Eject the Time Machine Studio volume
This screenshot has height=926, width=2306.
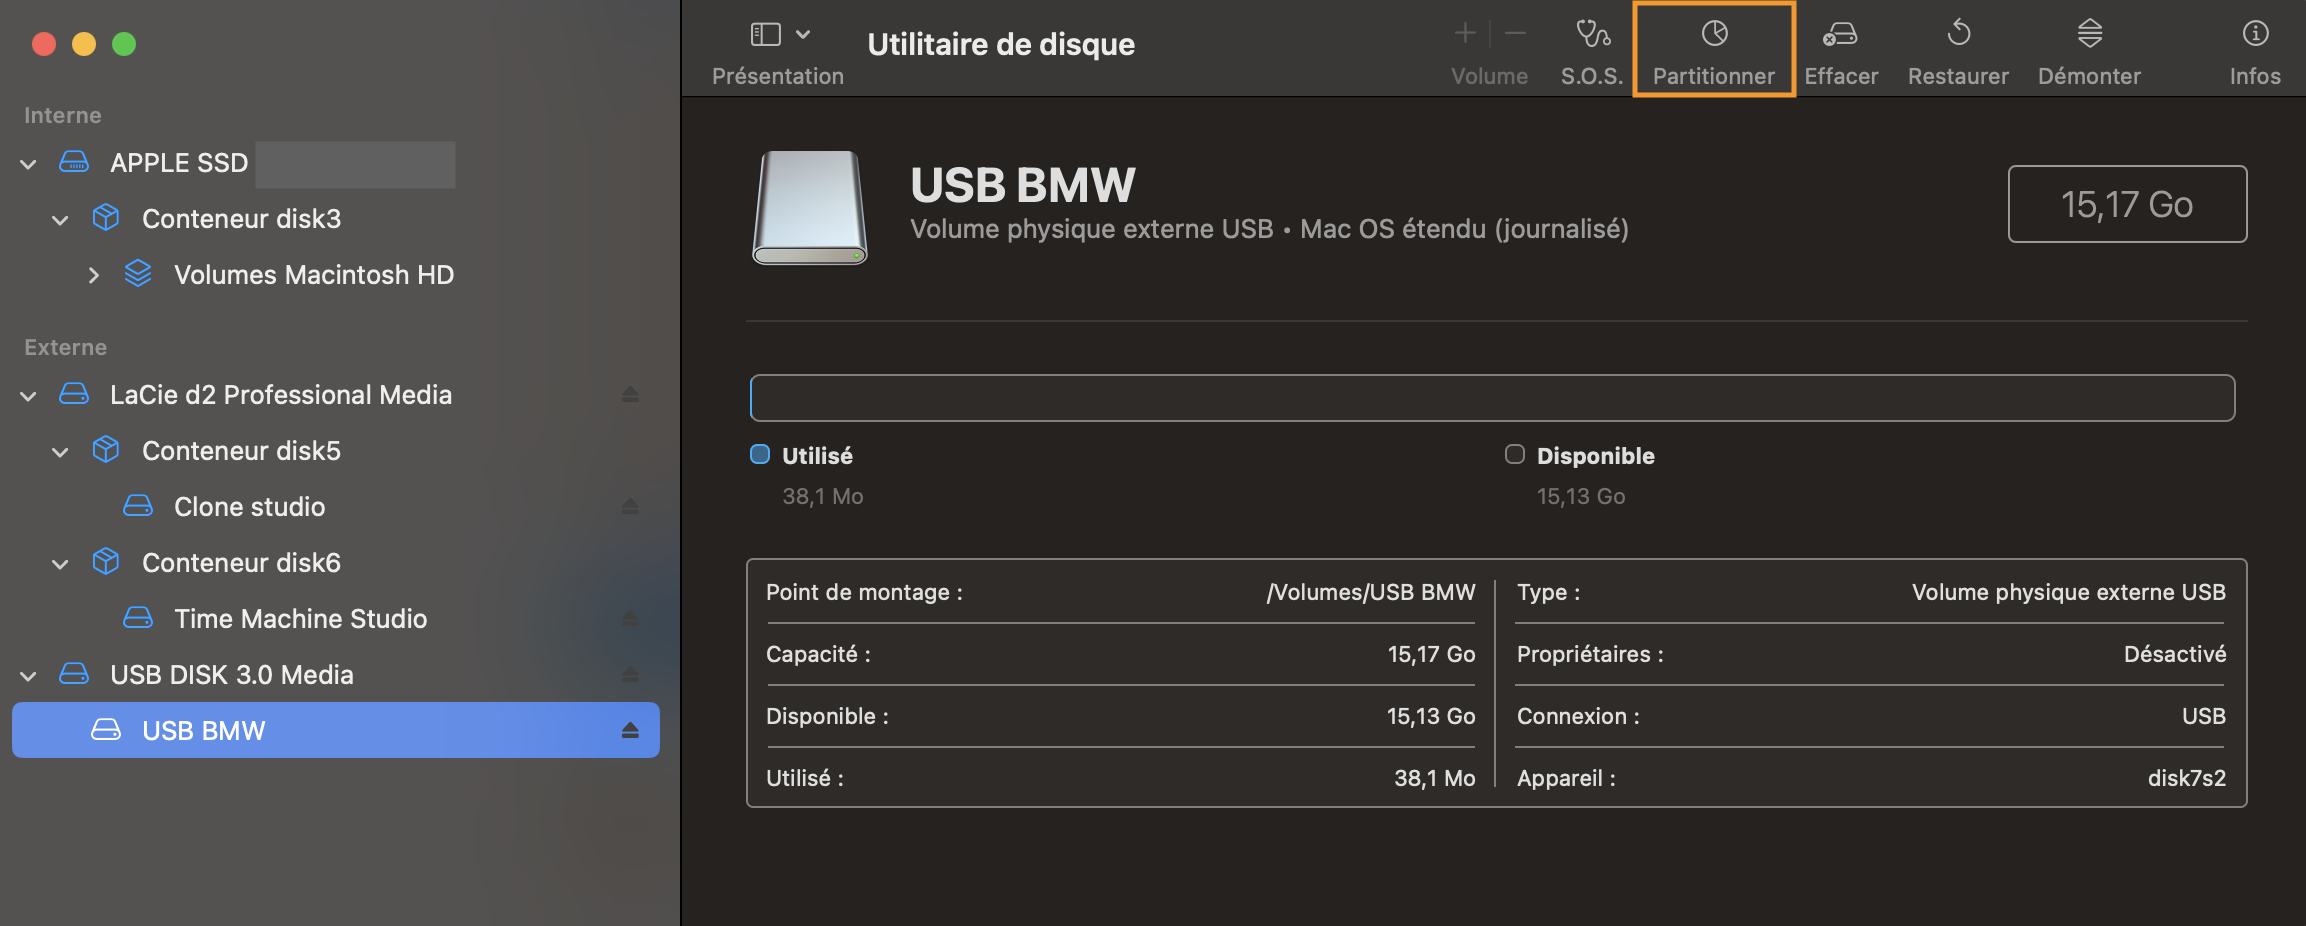[630, 619]
